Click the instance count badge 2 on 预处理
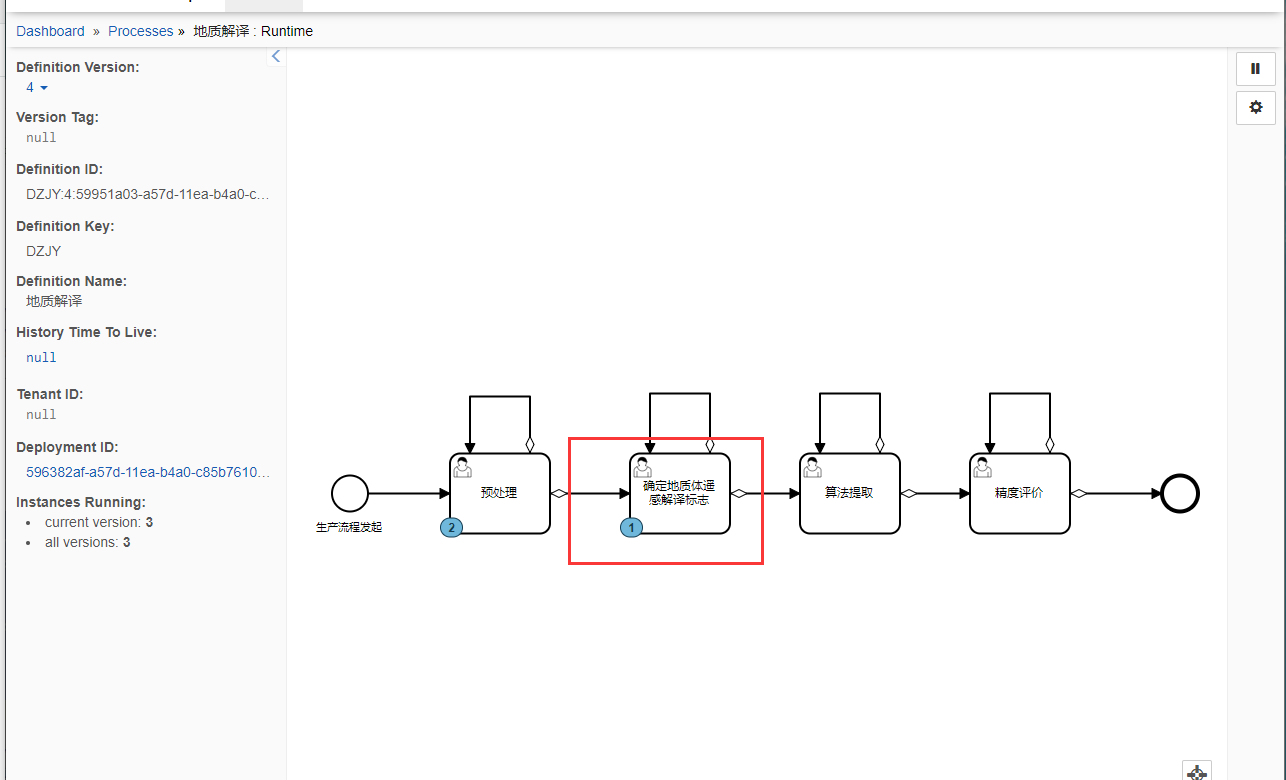 (451, 527)
